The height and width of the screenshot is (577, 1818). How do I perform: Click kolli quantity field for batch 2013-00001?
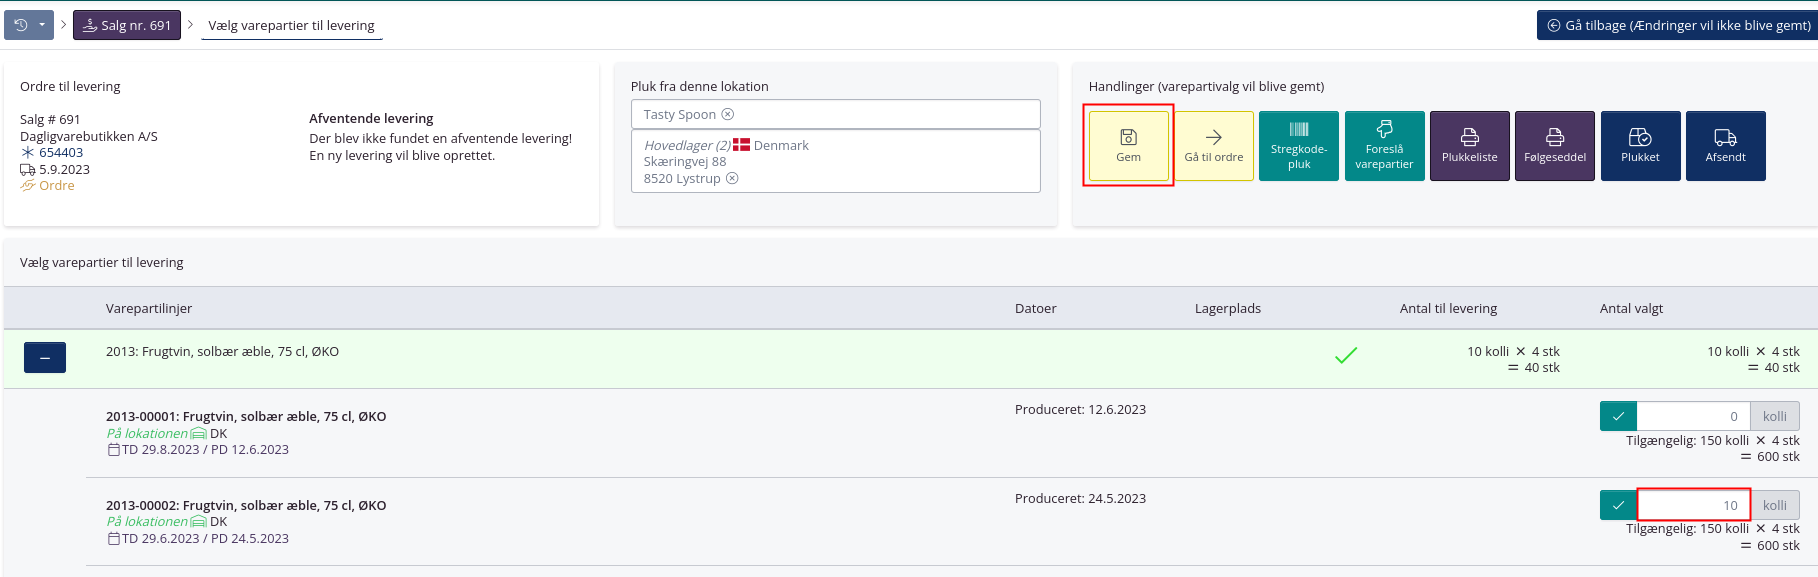tap(1693, 416)
